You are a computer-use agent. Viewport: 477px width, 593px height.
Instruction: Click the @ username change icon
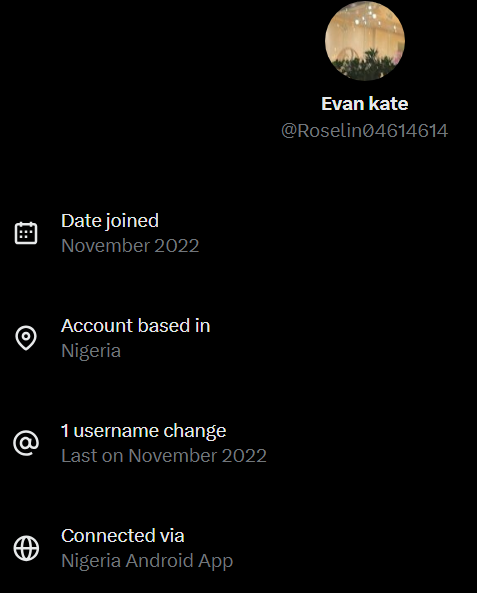pos(26,442)
